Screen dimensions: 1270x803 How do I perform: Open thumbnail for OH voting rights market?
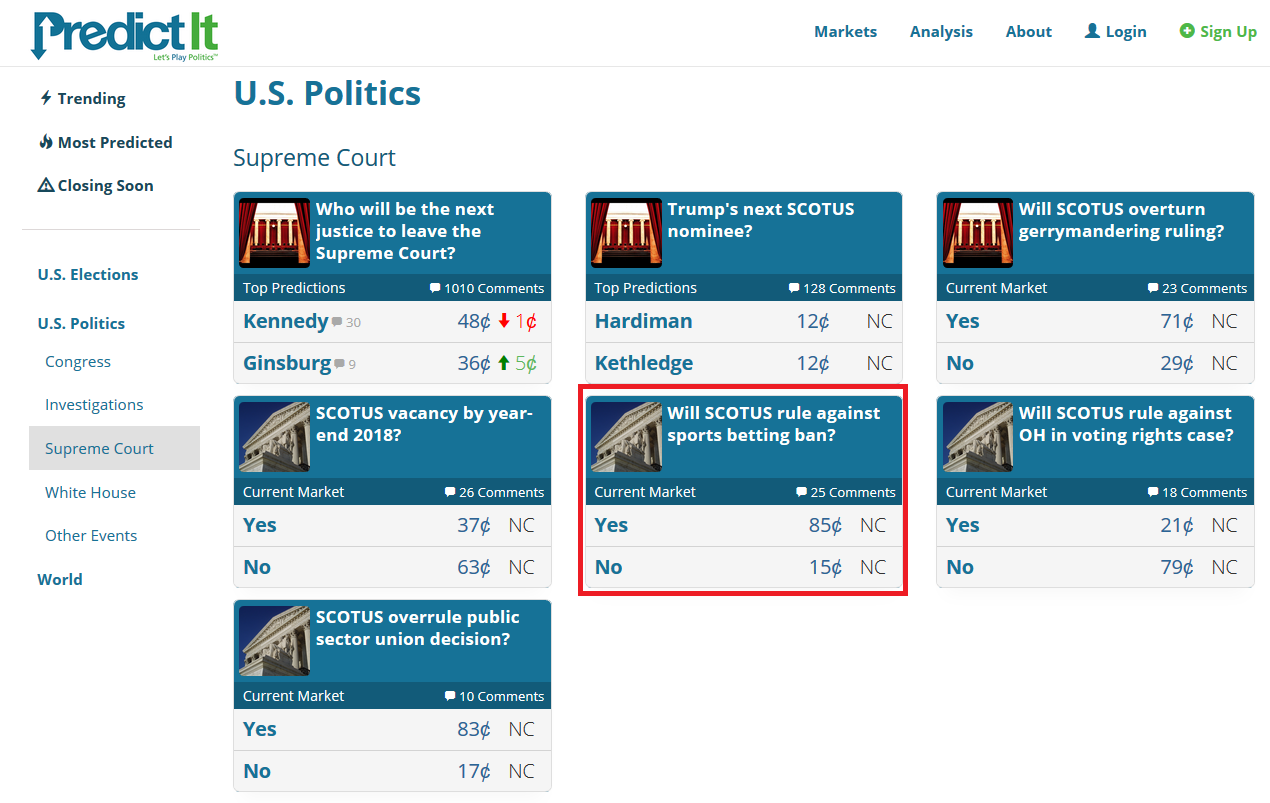[977, 437]
